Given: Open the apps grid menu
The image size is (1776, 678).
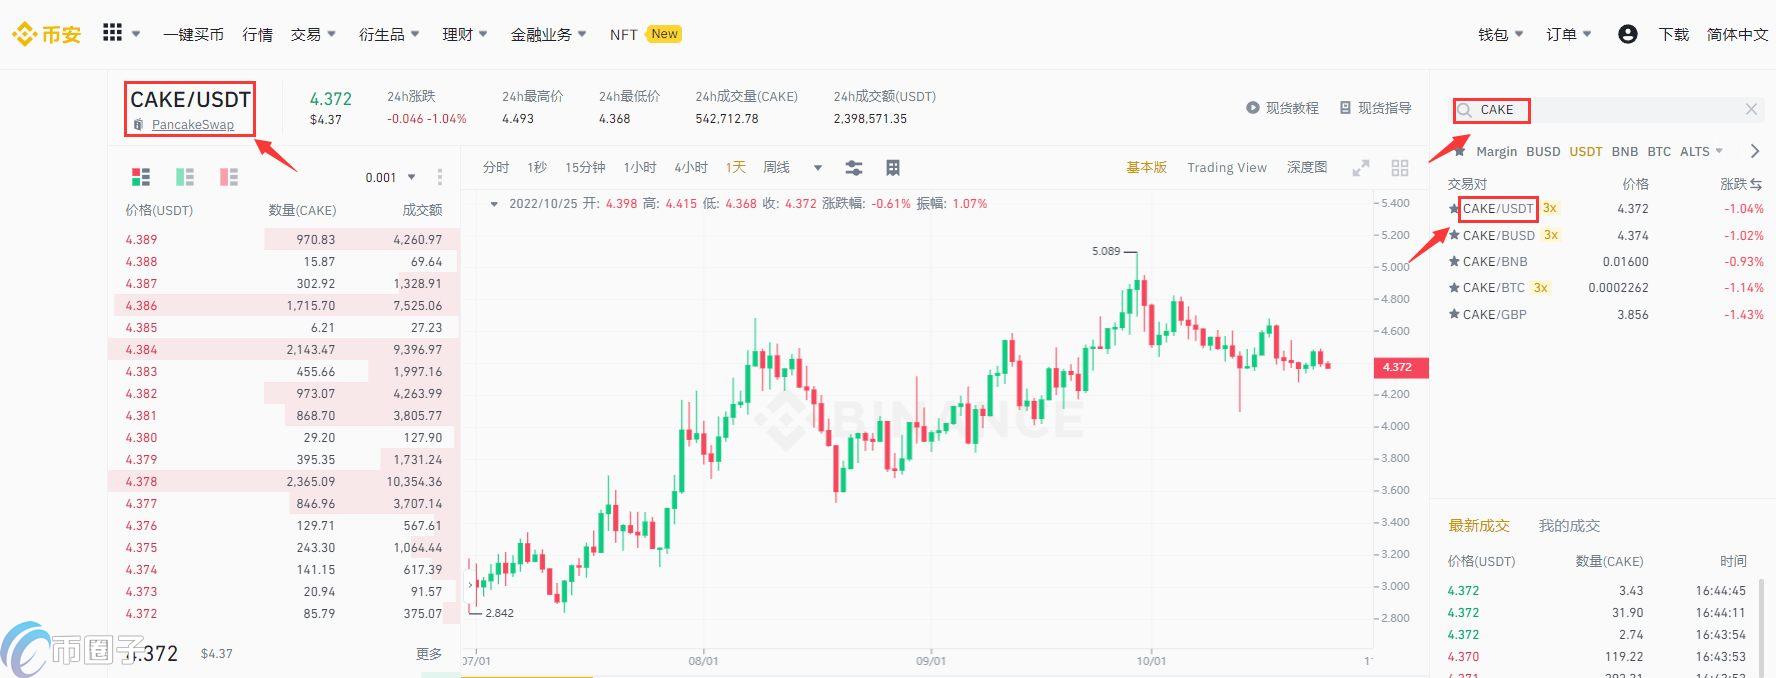Looking at the screenshot, I should (112, 33).
